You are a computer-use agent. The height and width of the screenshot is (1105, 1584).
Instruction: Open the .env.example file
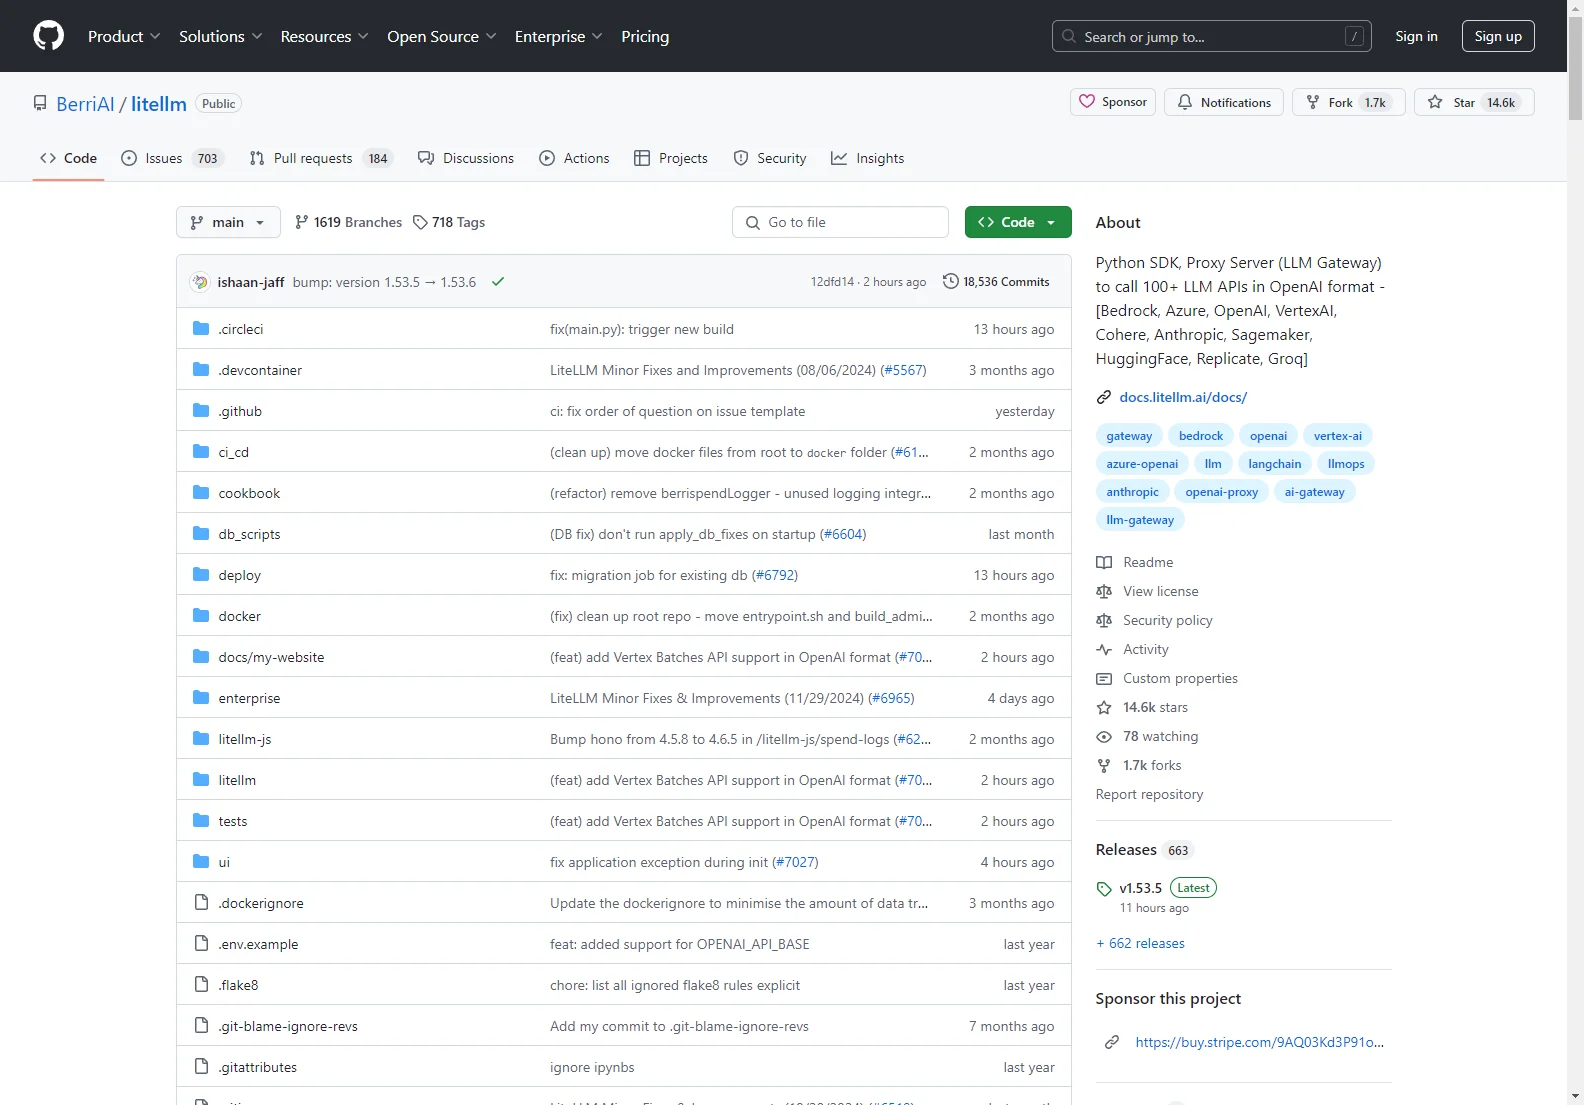[258, 944]
